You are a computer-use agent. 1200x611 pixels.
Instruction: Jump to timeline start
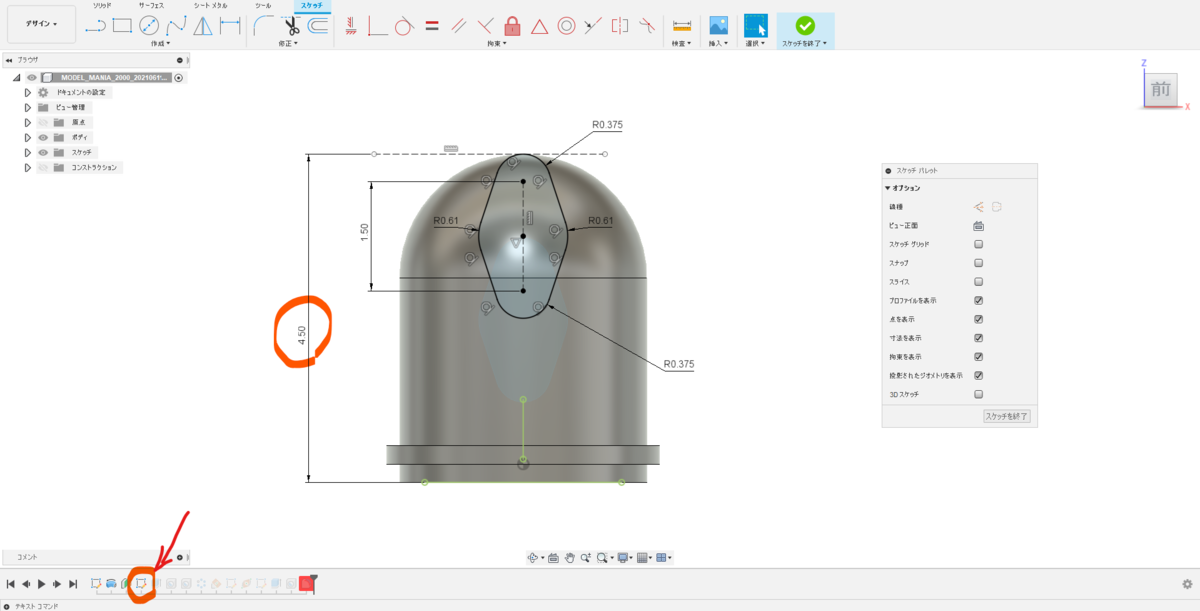pyautogui.click(x=11, y=583)
